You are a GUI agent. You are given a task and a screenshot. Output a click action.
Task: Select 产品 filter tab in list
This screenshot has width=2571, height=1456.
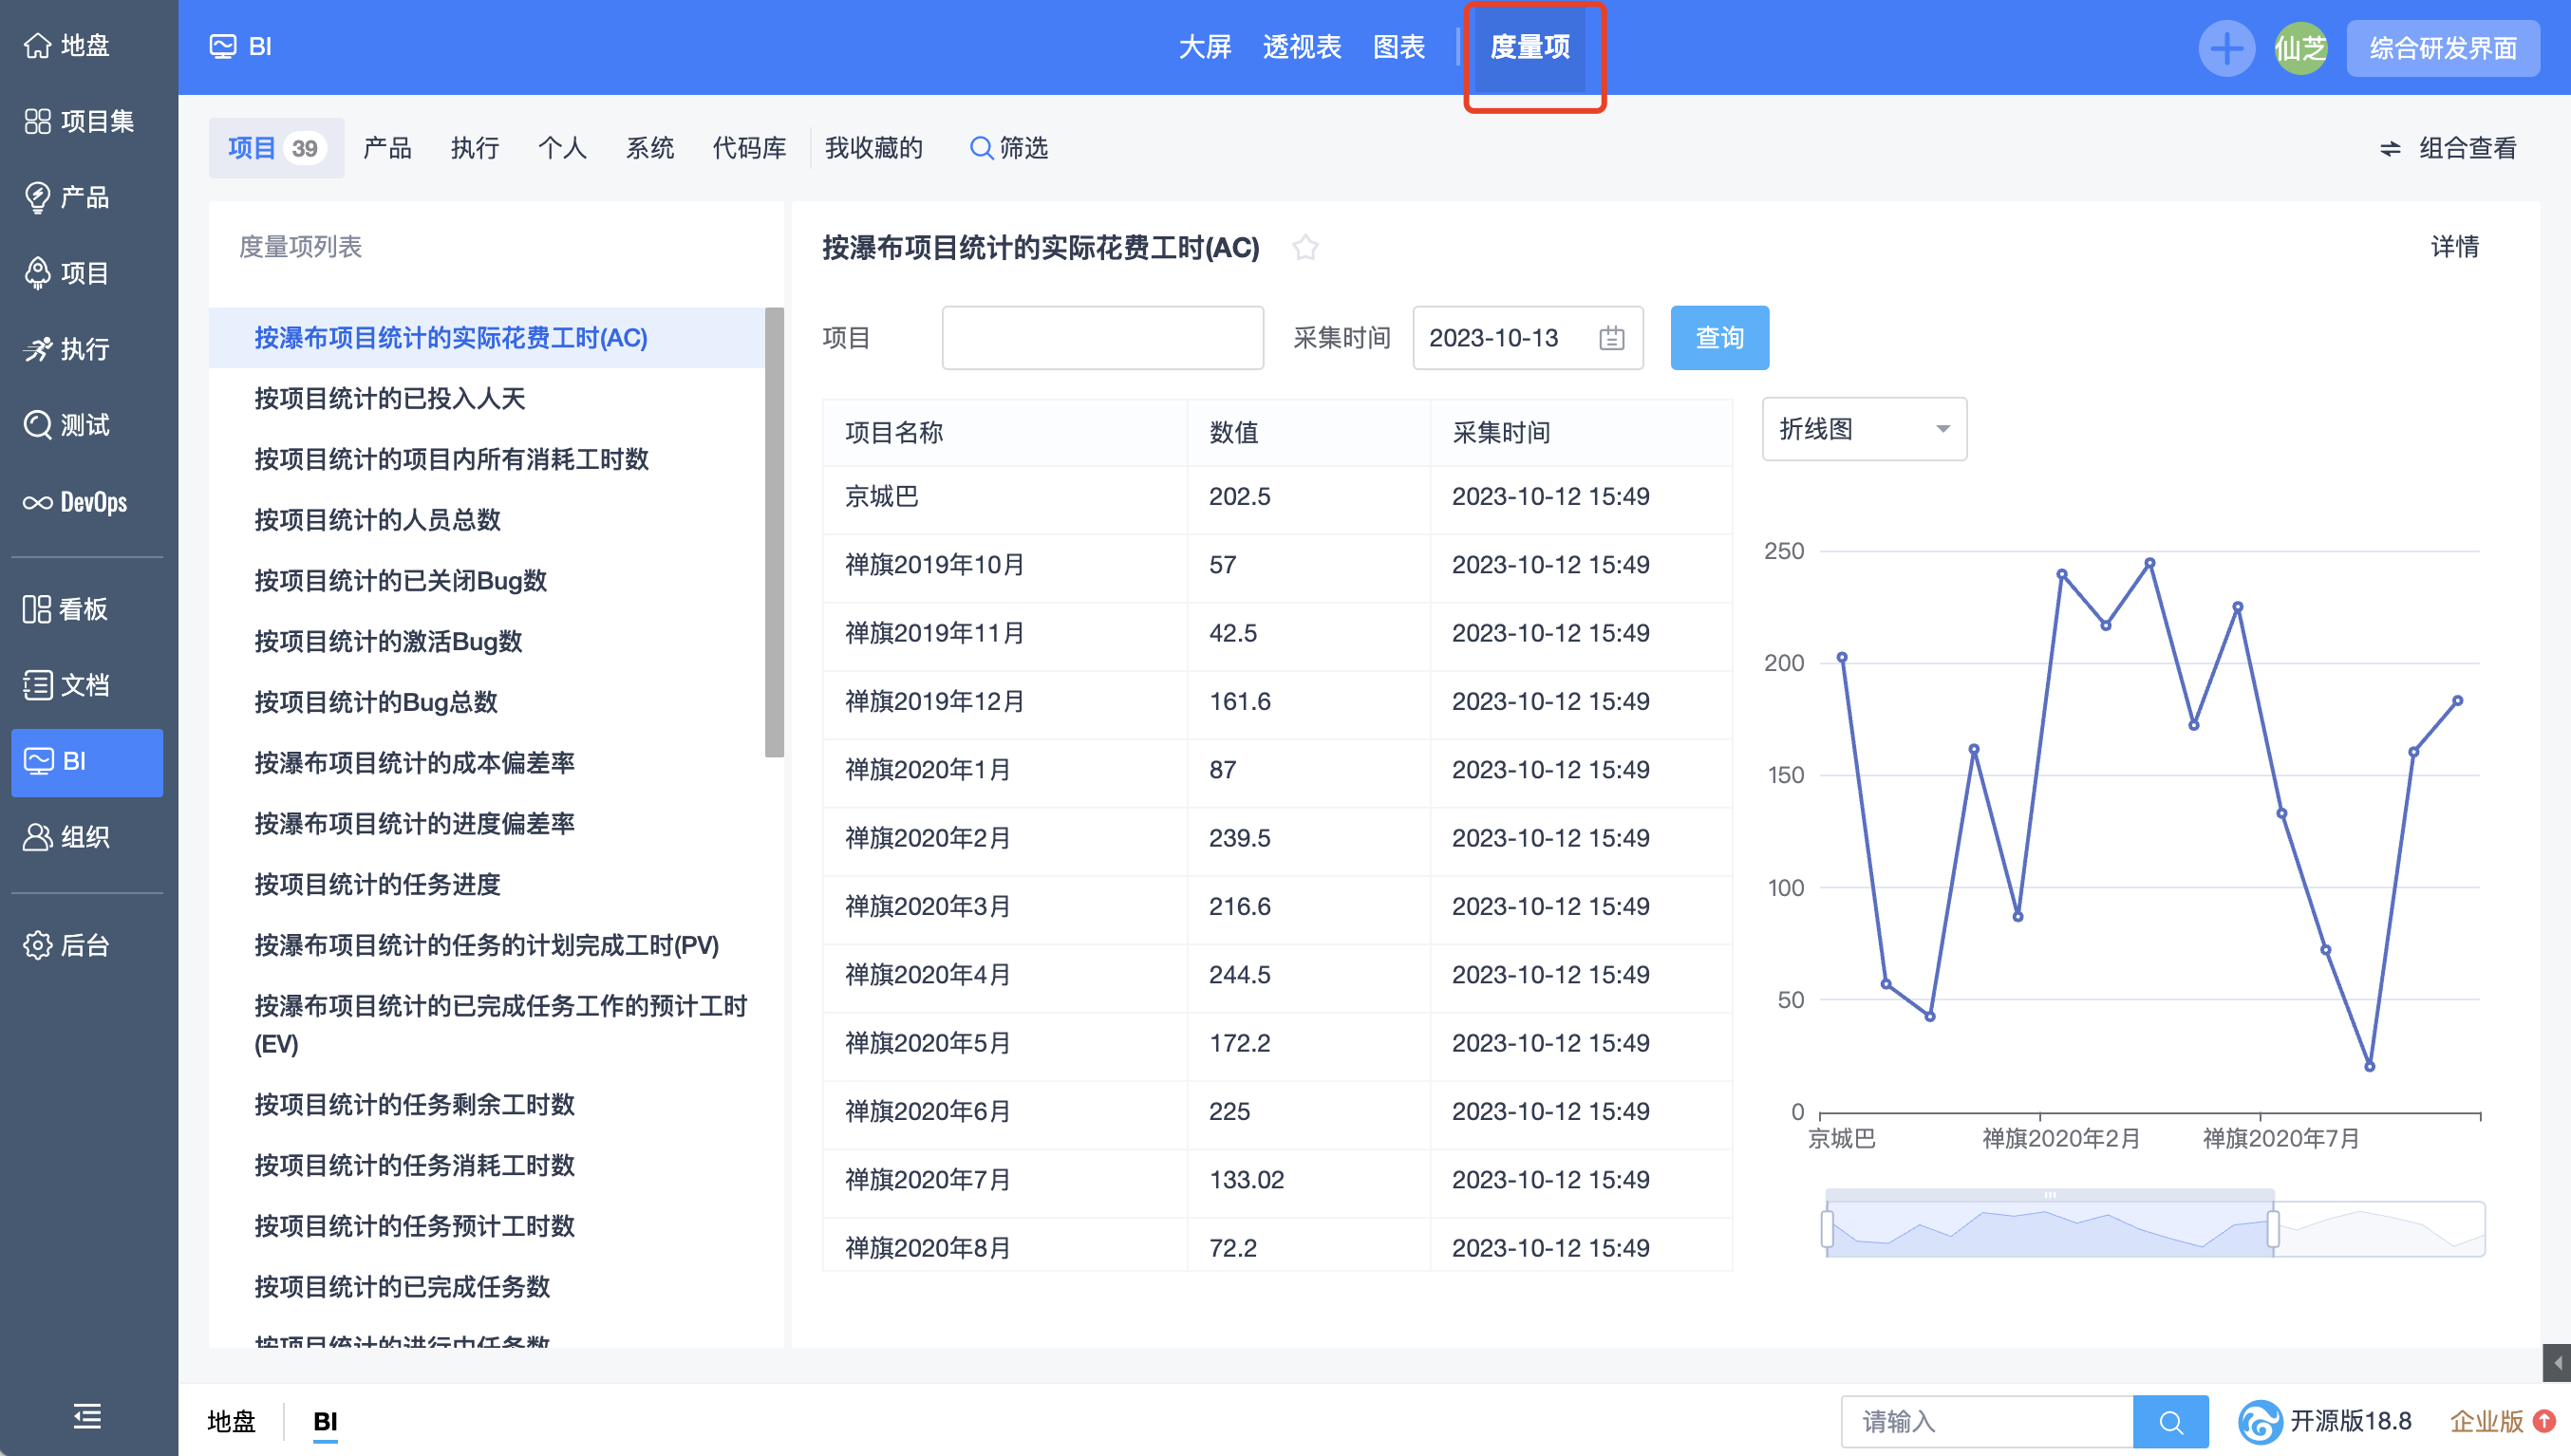click(x=384, y=146)
